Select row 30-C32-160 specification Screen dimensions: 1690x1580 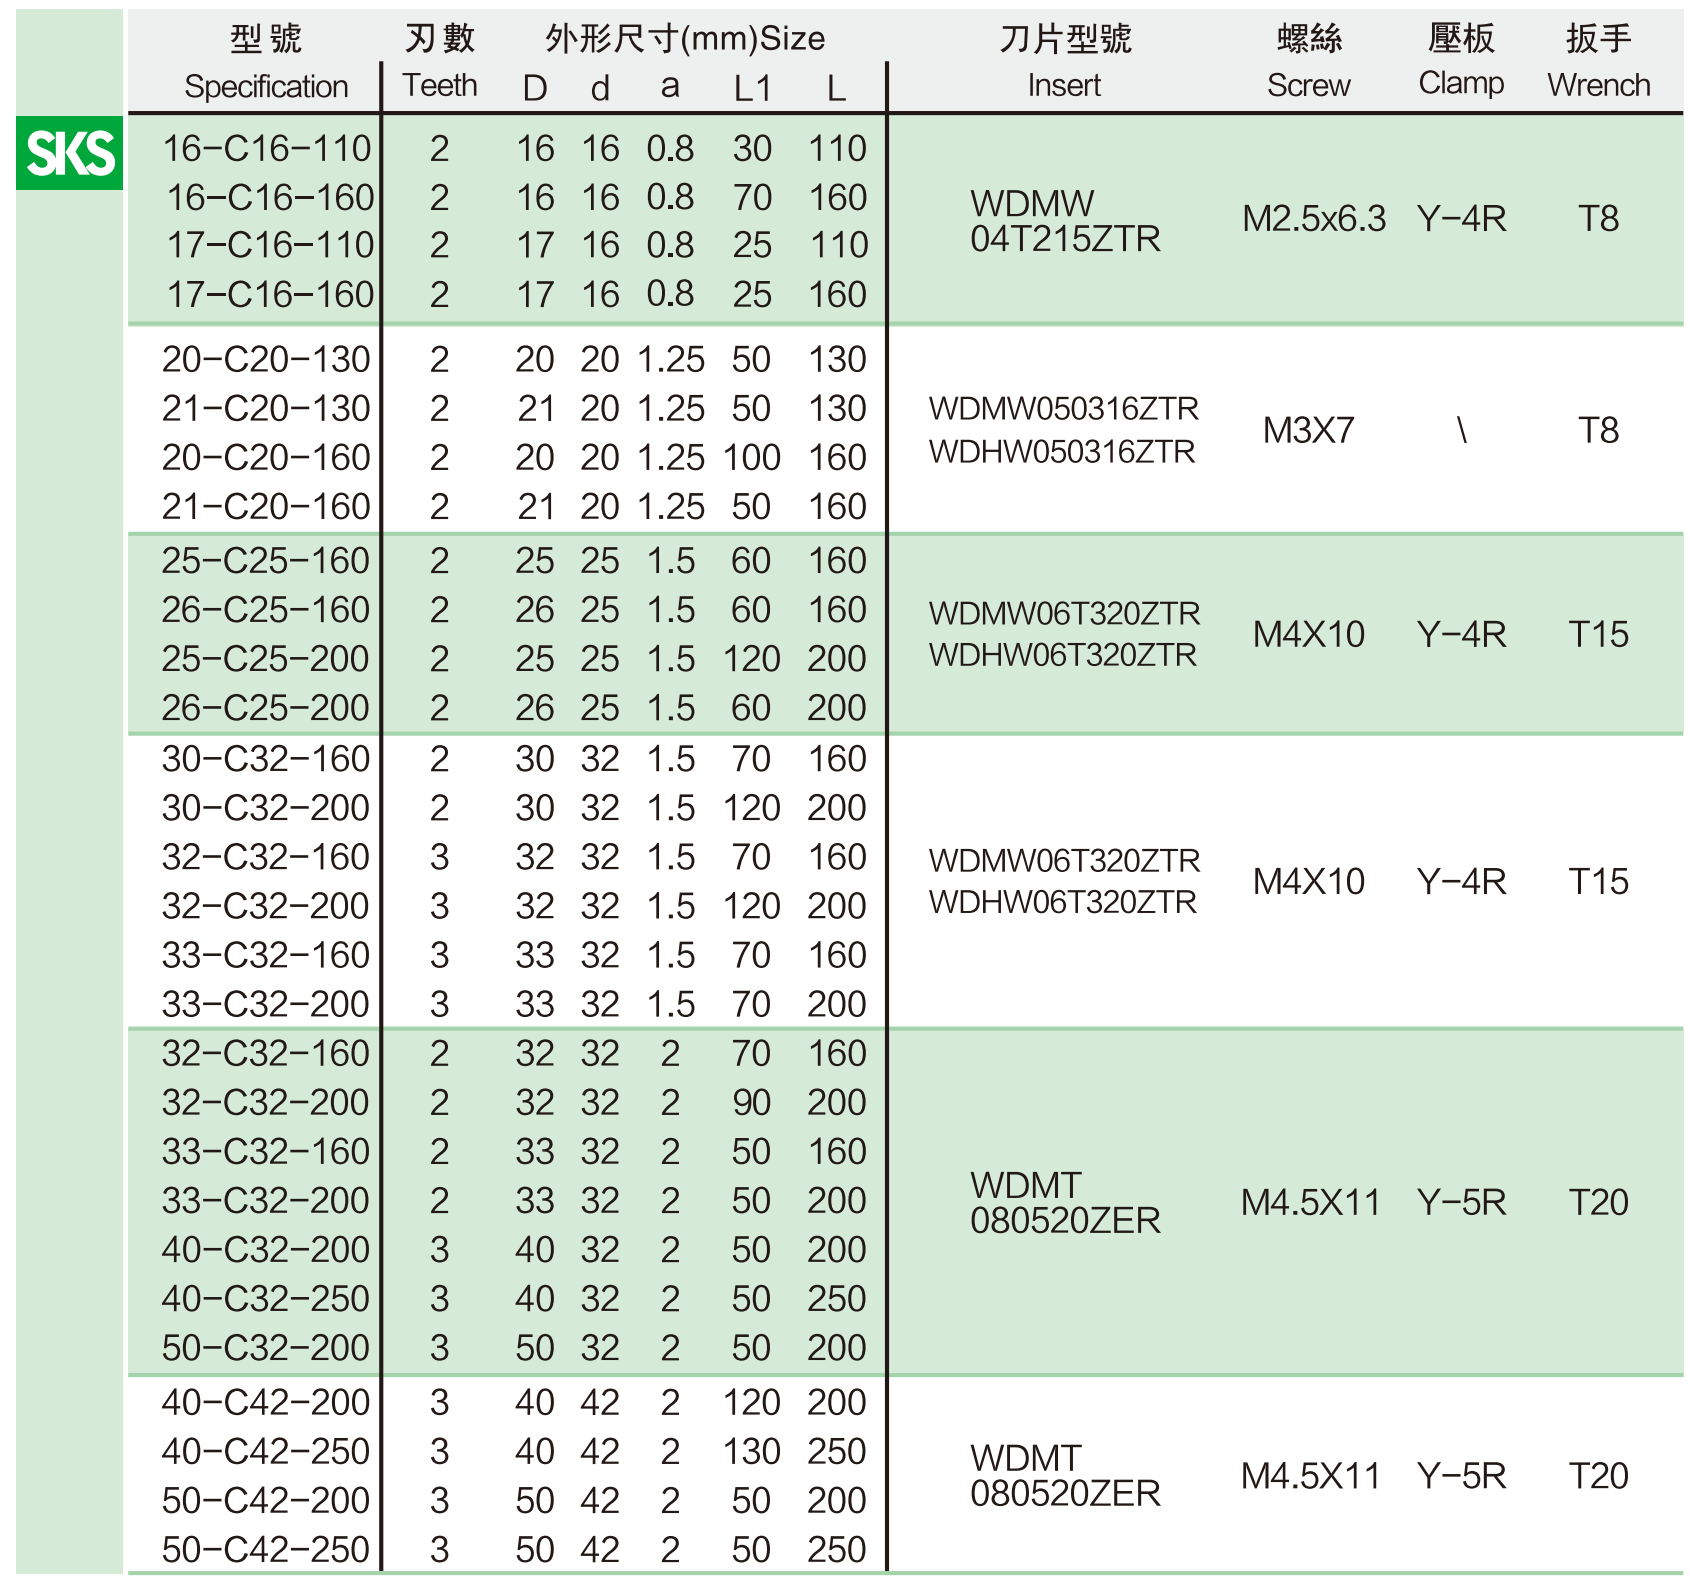coord(266,759)
